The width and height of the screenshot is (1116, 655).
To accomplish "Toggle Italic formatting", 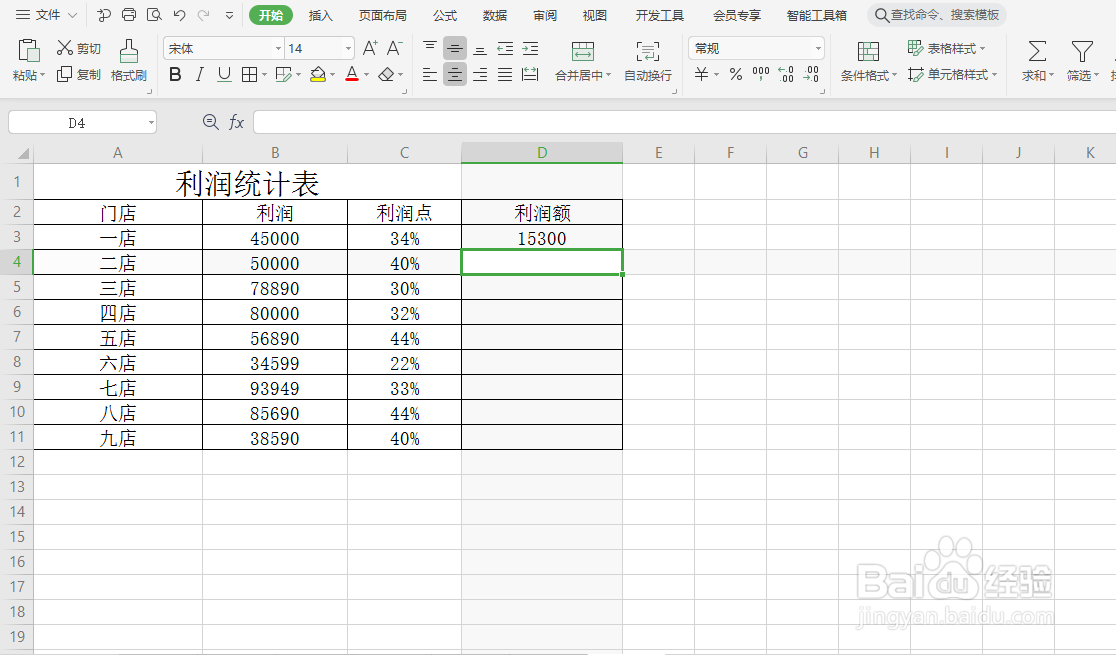I will point(200,74).
